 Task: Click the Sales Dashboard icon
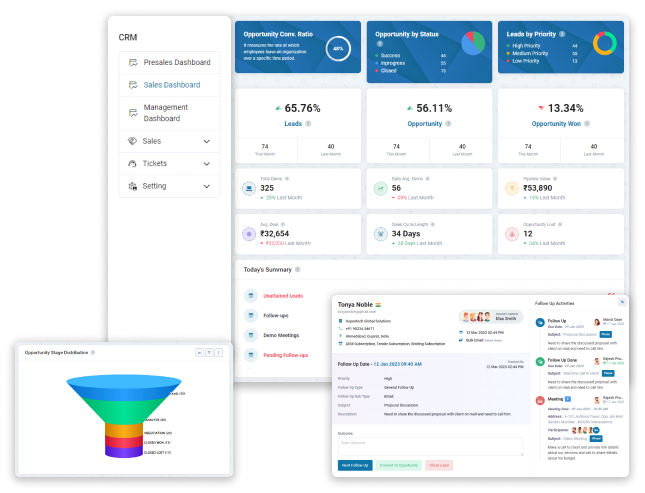pos(133,85)
